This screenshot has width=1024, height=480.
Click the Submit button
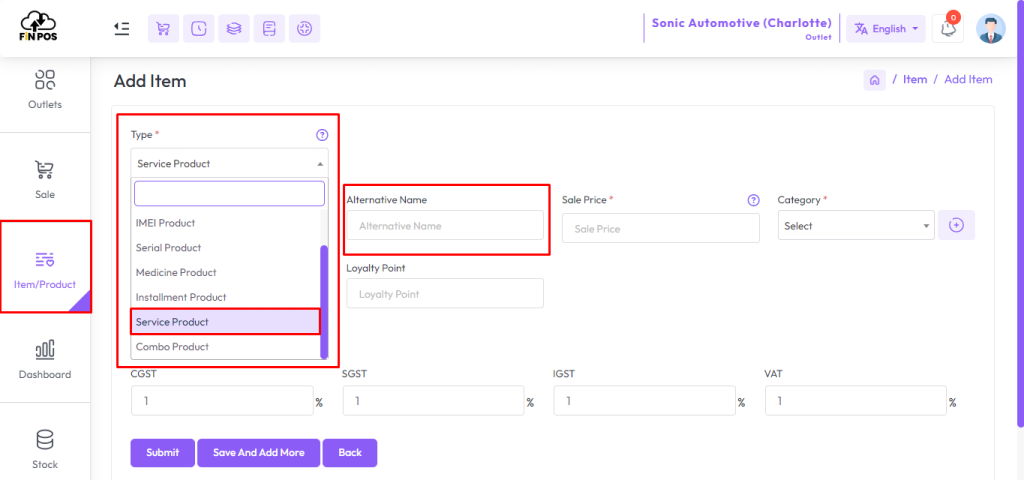[x=163, y=453]
